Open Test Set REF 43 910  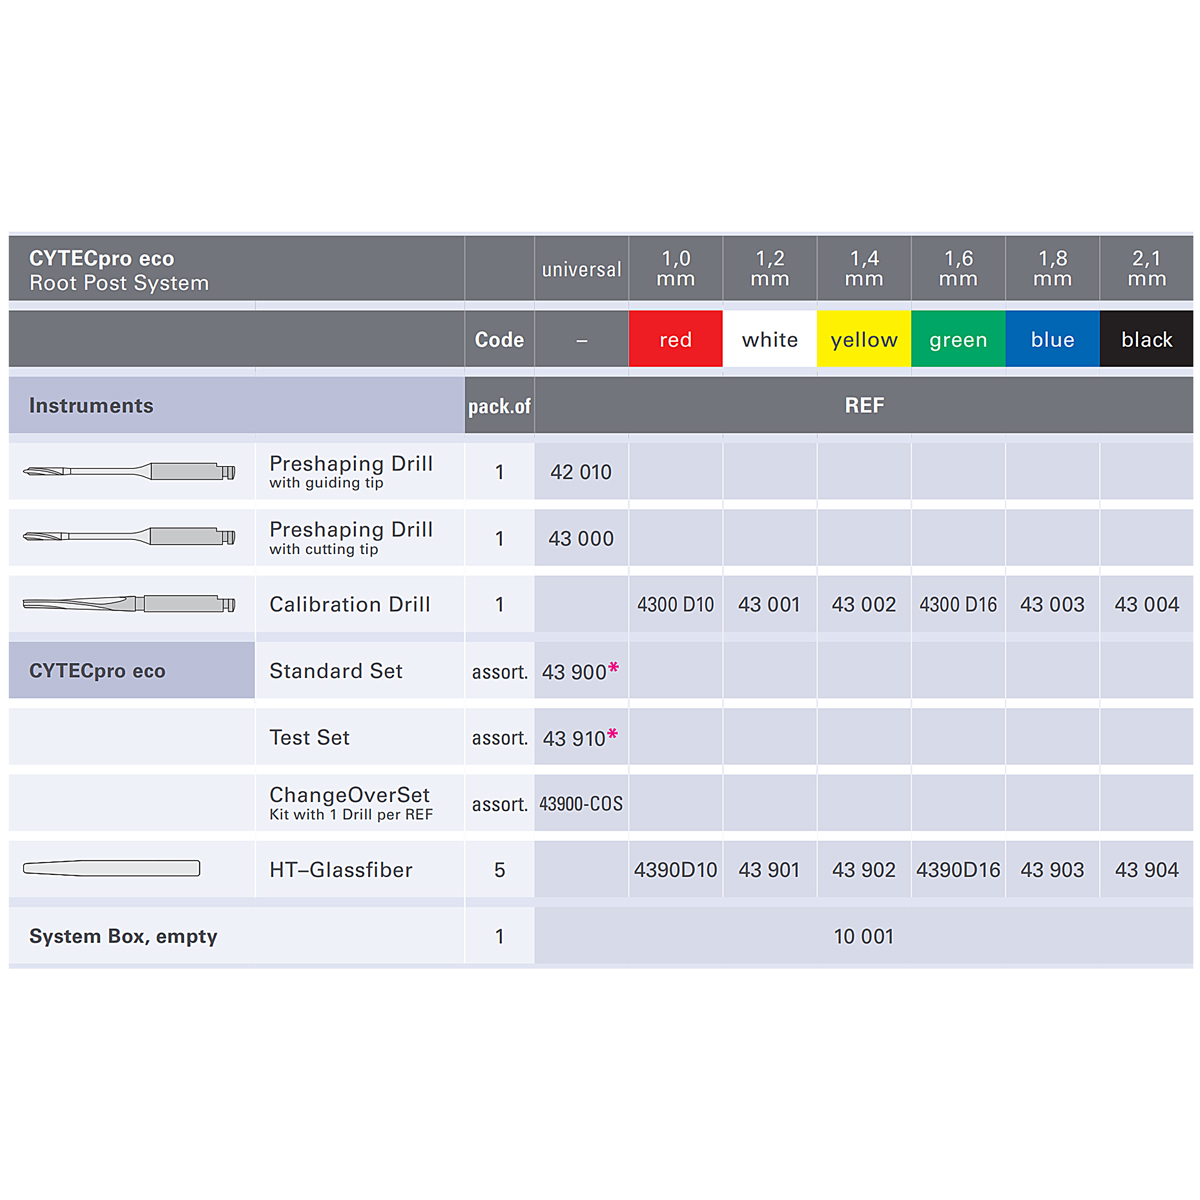click(x=575, y=738)
